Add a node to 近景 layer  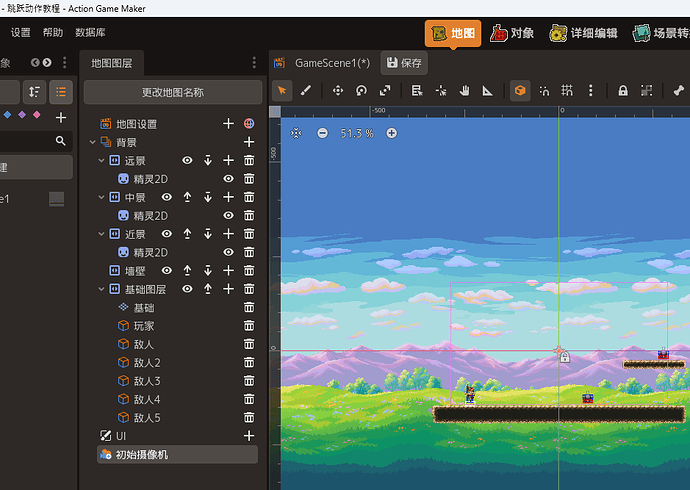(x=228, y=234)
